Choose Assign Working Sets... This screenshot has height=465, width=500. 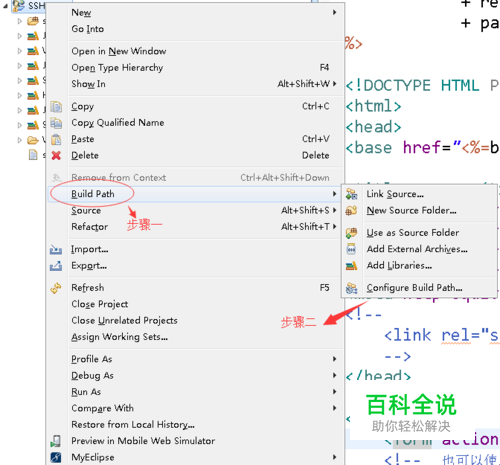[196, 337]
